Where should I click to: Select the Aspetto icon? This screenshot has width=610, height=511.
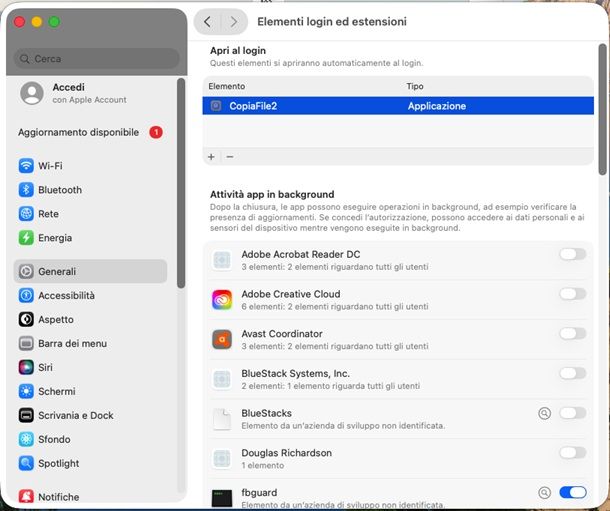[x=26, y=319]
